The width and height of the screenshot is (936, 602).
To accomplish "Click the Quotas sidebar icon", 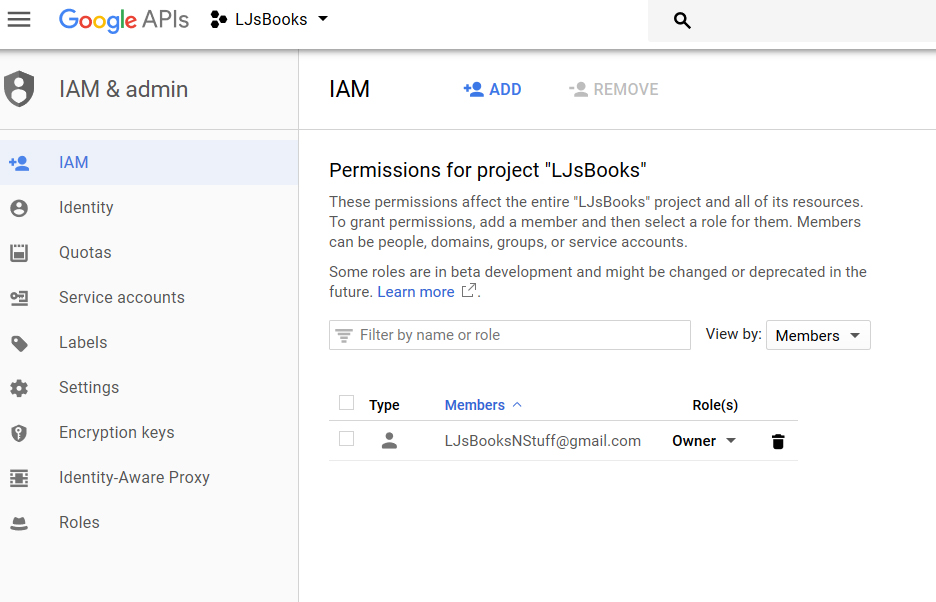I will pyautogui.click(x=19, y=253).
